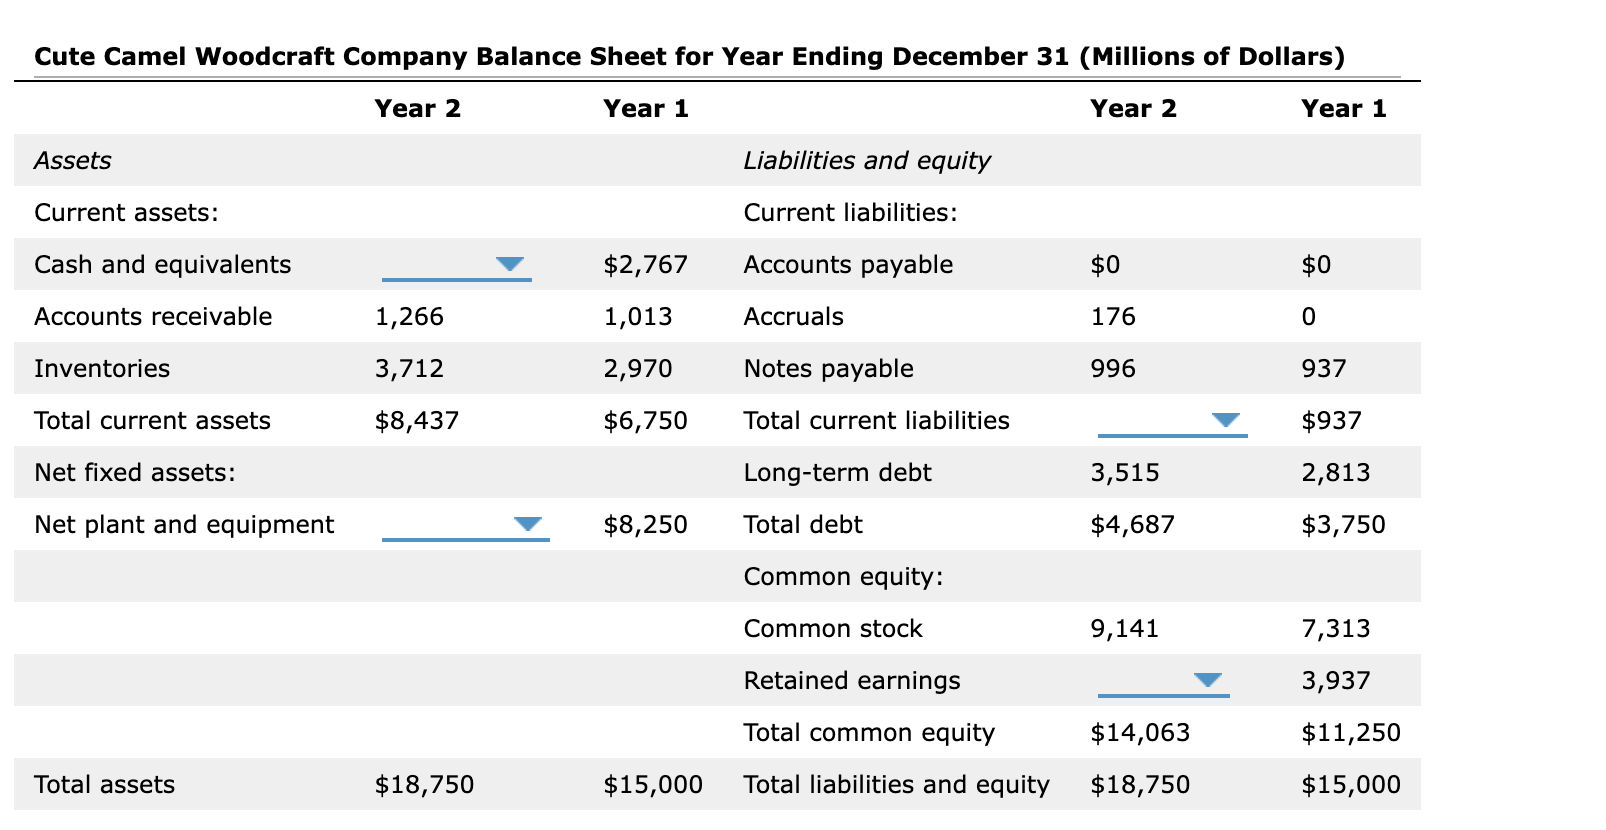Click the 'Total current liabilities' label

[x=877, y=421]
